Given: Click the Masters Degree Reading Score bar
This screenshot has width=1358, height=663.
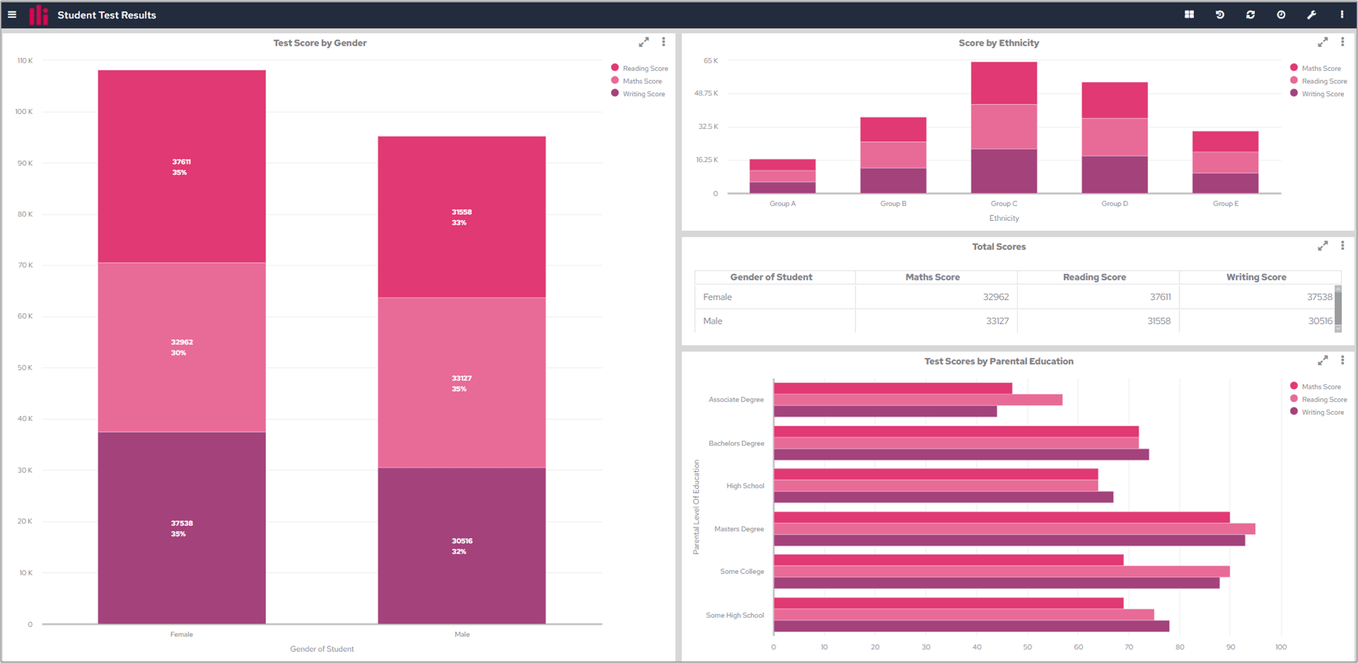Looking at the screenshot, I should click(x=1014, y=529).
